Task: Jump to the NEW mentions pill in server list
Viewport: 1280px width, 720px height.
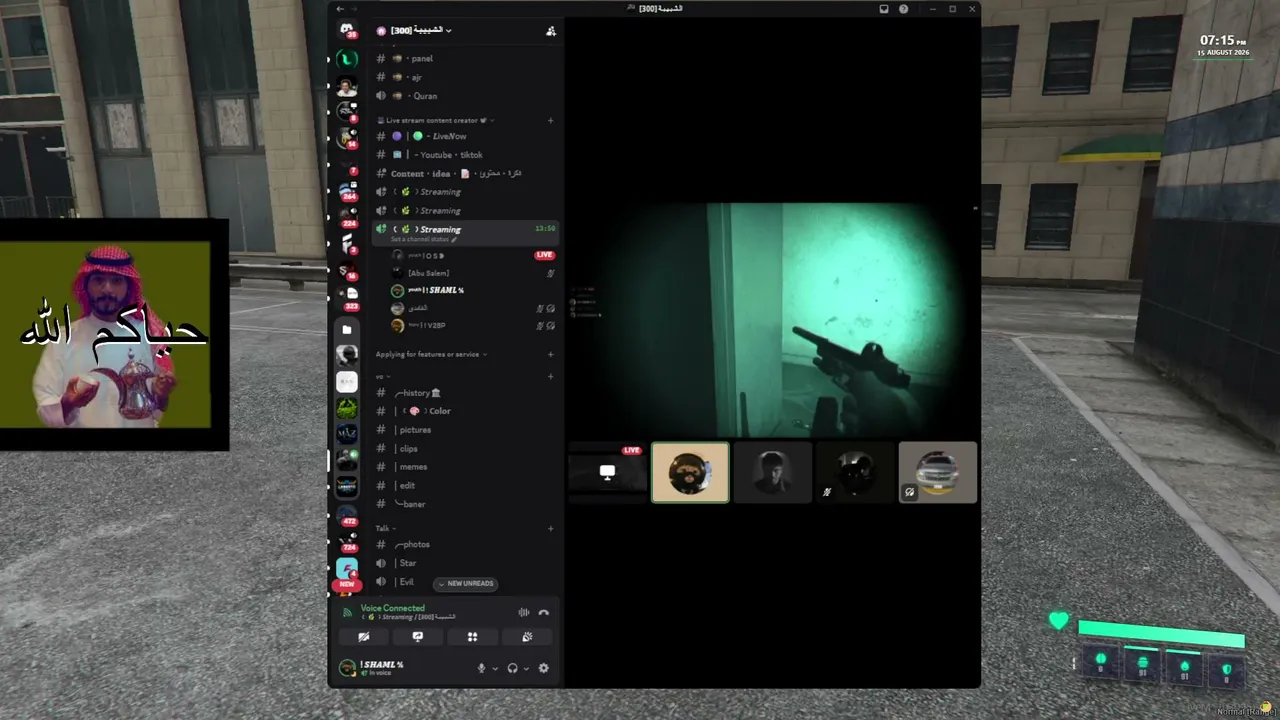Action: (347, 584)
